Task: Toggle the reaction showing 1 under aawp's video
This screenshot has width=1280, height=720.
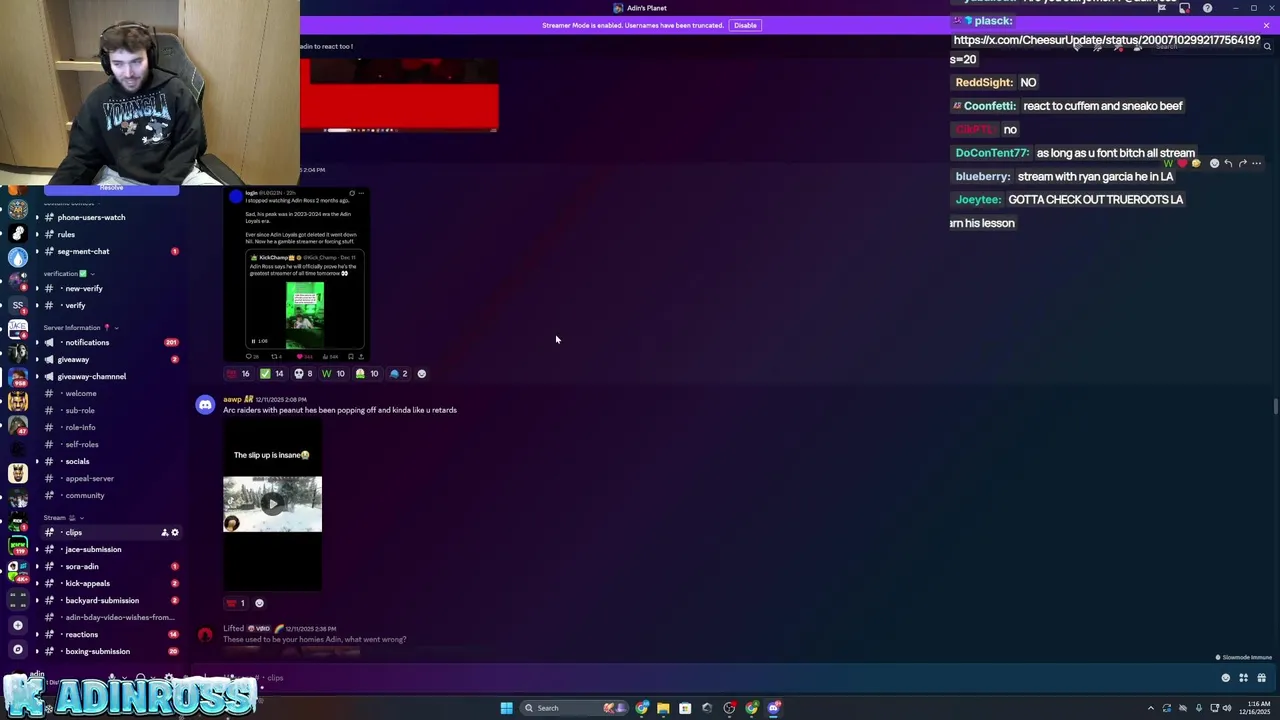Action: 236,603
